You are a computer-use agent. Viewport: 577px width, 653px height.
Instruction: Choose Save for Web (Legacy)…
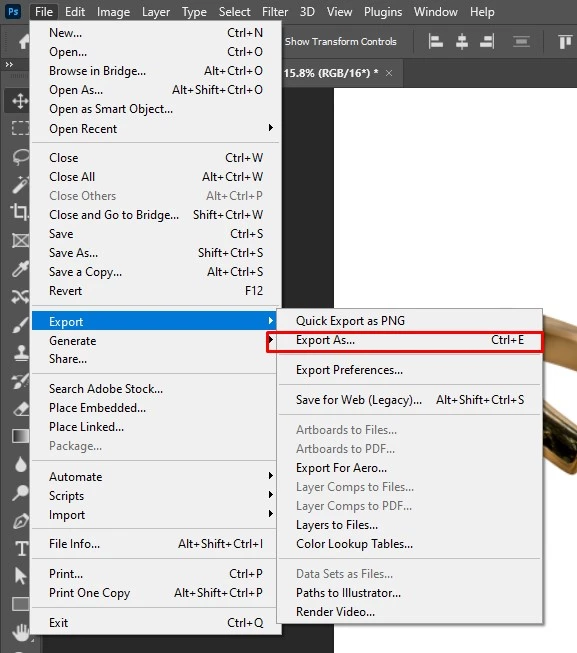[x=410, y=400]
